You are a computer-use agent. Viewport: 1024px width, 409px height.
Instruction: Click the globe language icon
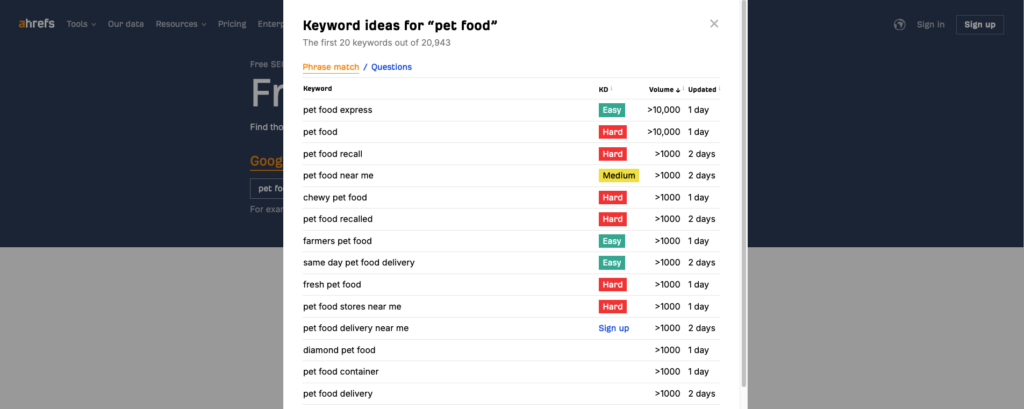pyautogui.click(x=899, y=25)
